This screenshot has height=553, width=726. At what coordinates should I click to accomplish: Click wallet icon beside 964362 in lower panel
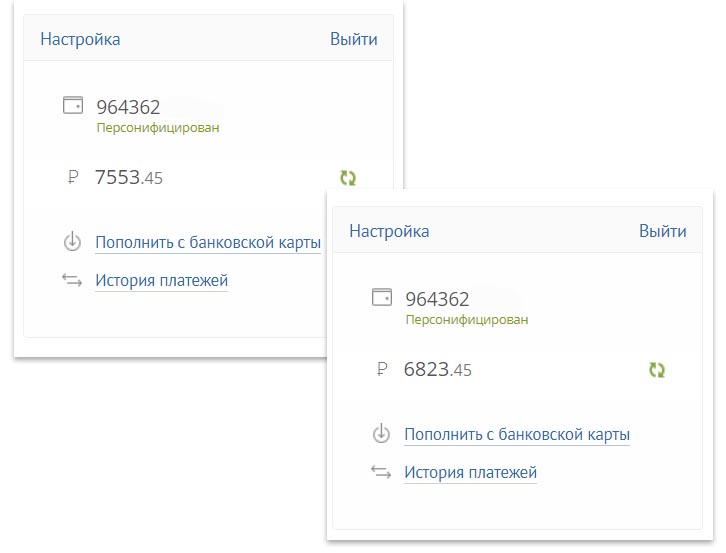coord(382,297)
